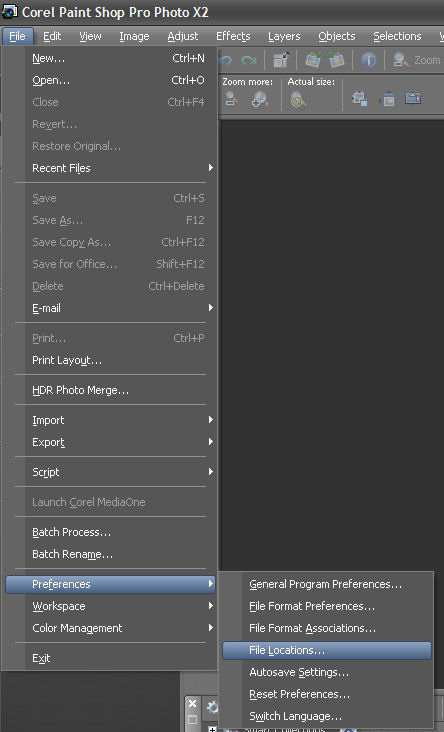
Task: Close the bottom palette with its X
Action: coord(192,704)
